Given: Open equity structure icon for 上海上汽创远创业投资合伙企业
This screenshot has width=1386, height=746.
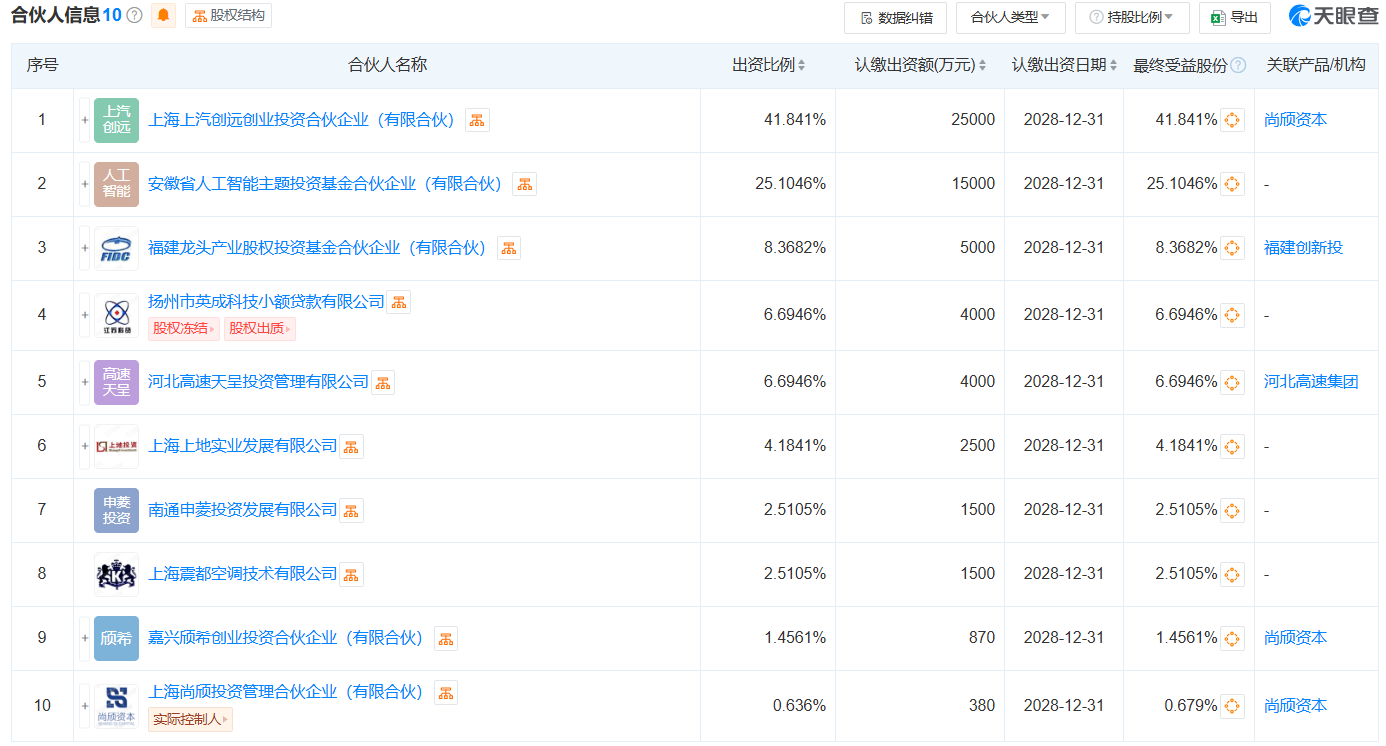Looking at the screenshot, I should pyautogui.click(x=477, y=120).
